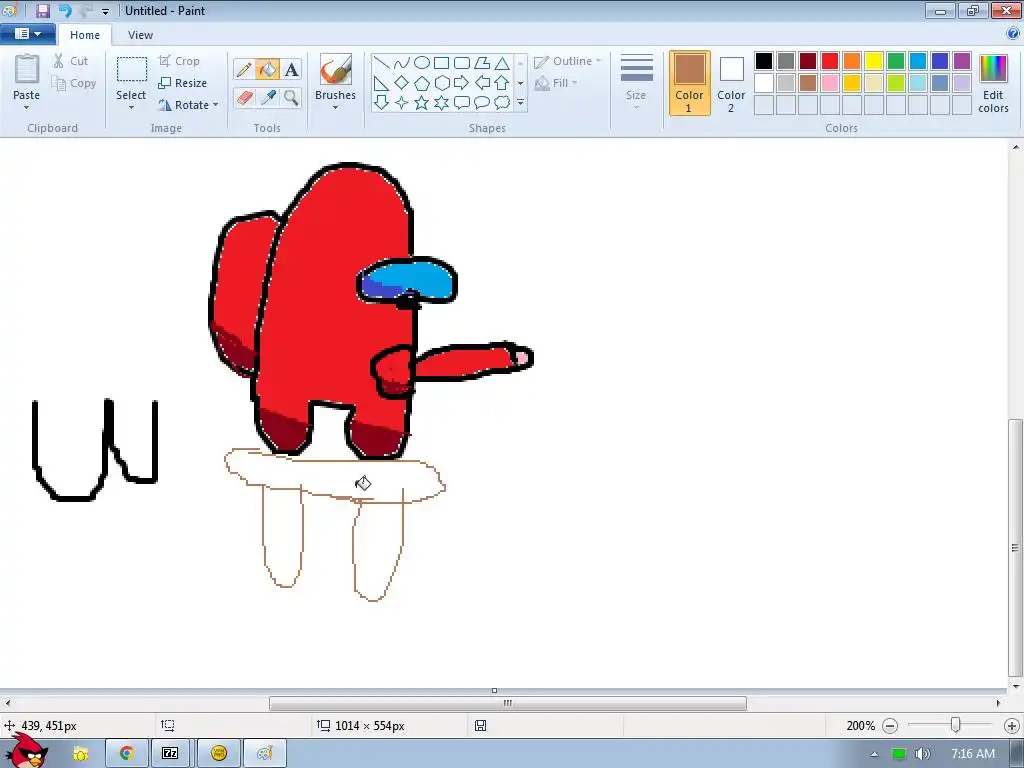1024x768 pixels.
Task: Choose the Down arrow shape
Action: coord(382,103)
